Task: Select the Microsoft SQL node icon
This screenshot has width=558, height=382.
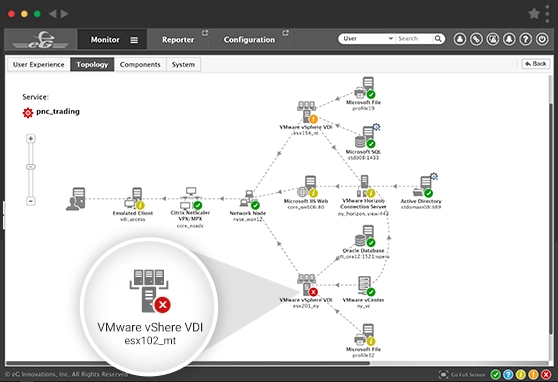Action: pyautogui.click(x=364, y=137)
